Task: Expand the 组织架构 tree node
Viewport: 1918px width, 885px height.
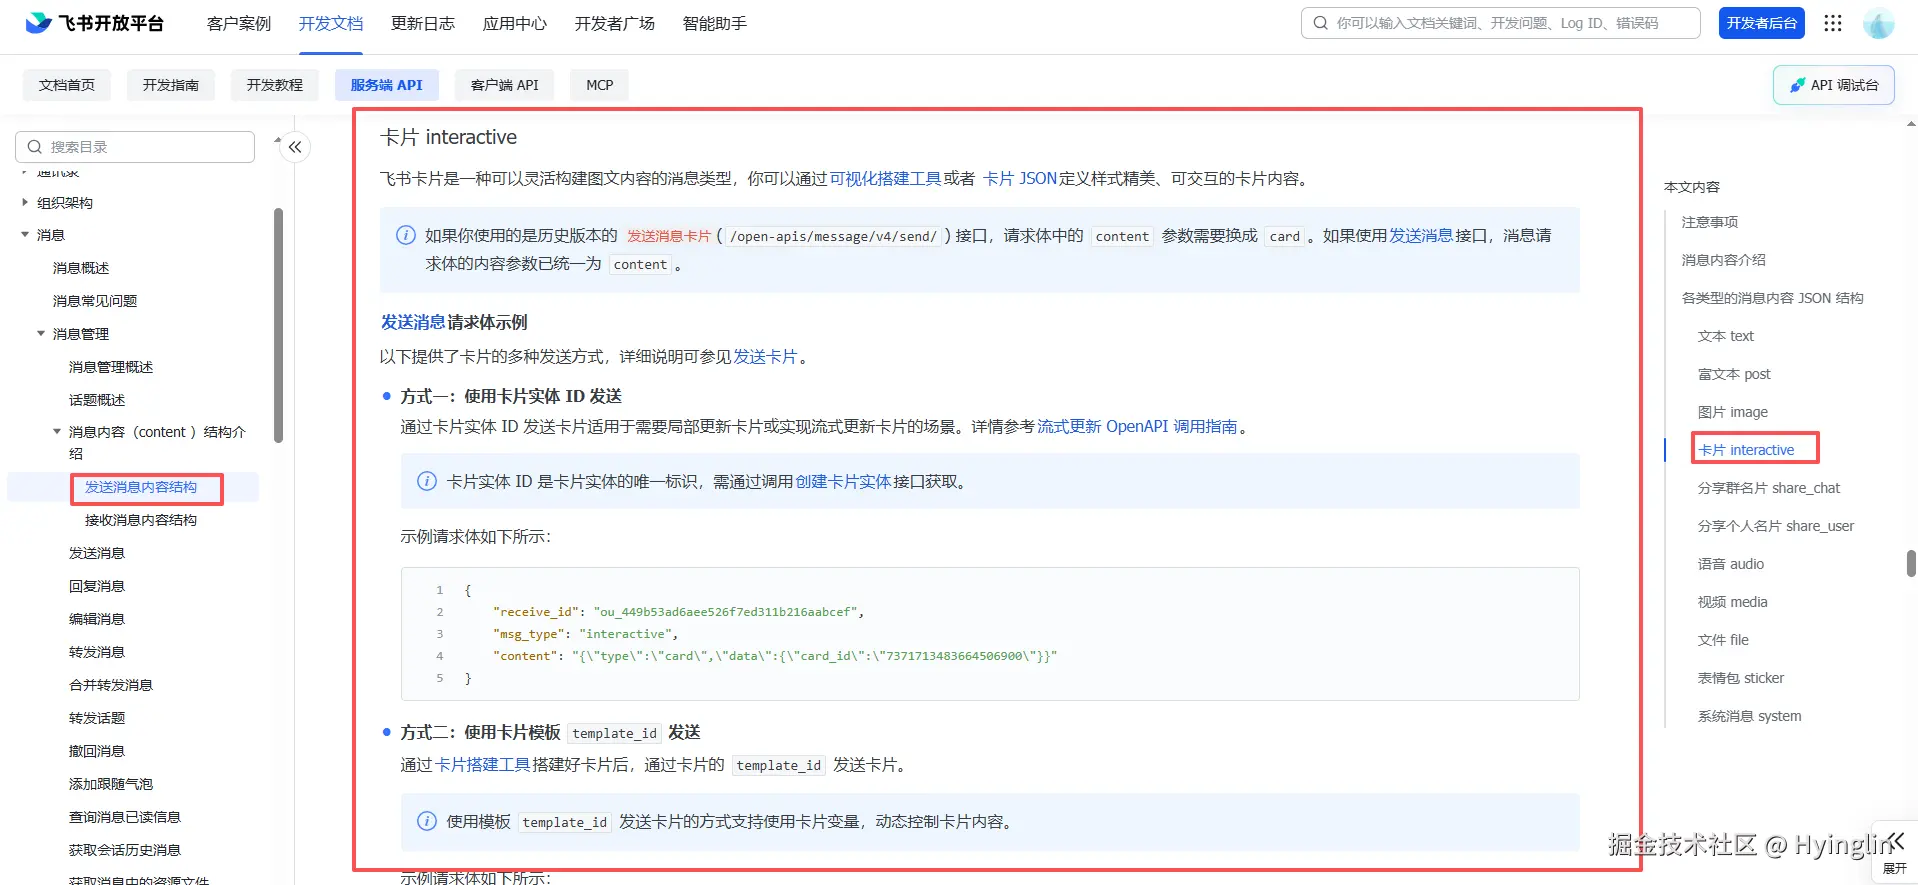Action: pyautogui.click(x=25, y=202)
